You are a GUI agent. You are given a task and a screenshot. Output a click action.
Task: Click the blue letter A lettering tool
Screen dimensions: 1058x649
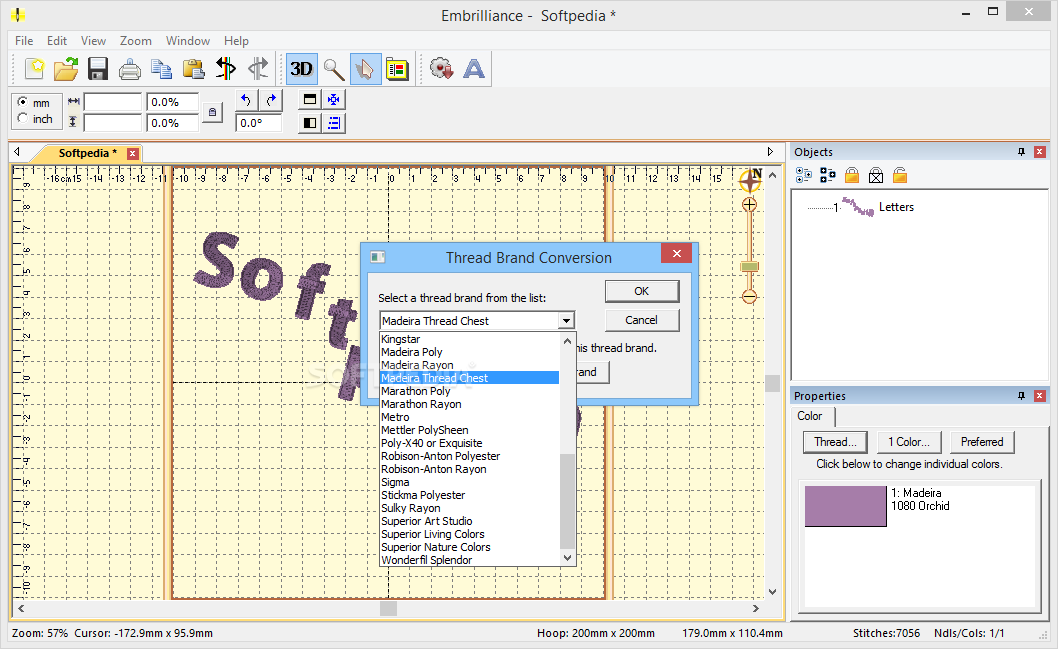click(474, 69)
